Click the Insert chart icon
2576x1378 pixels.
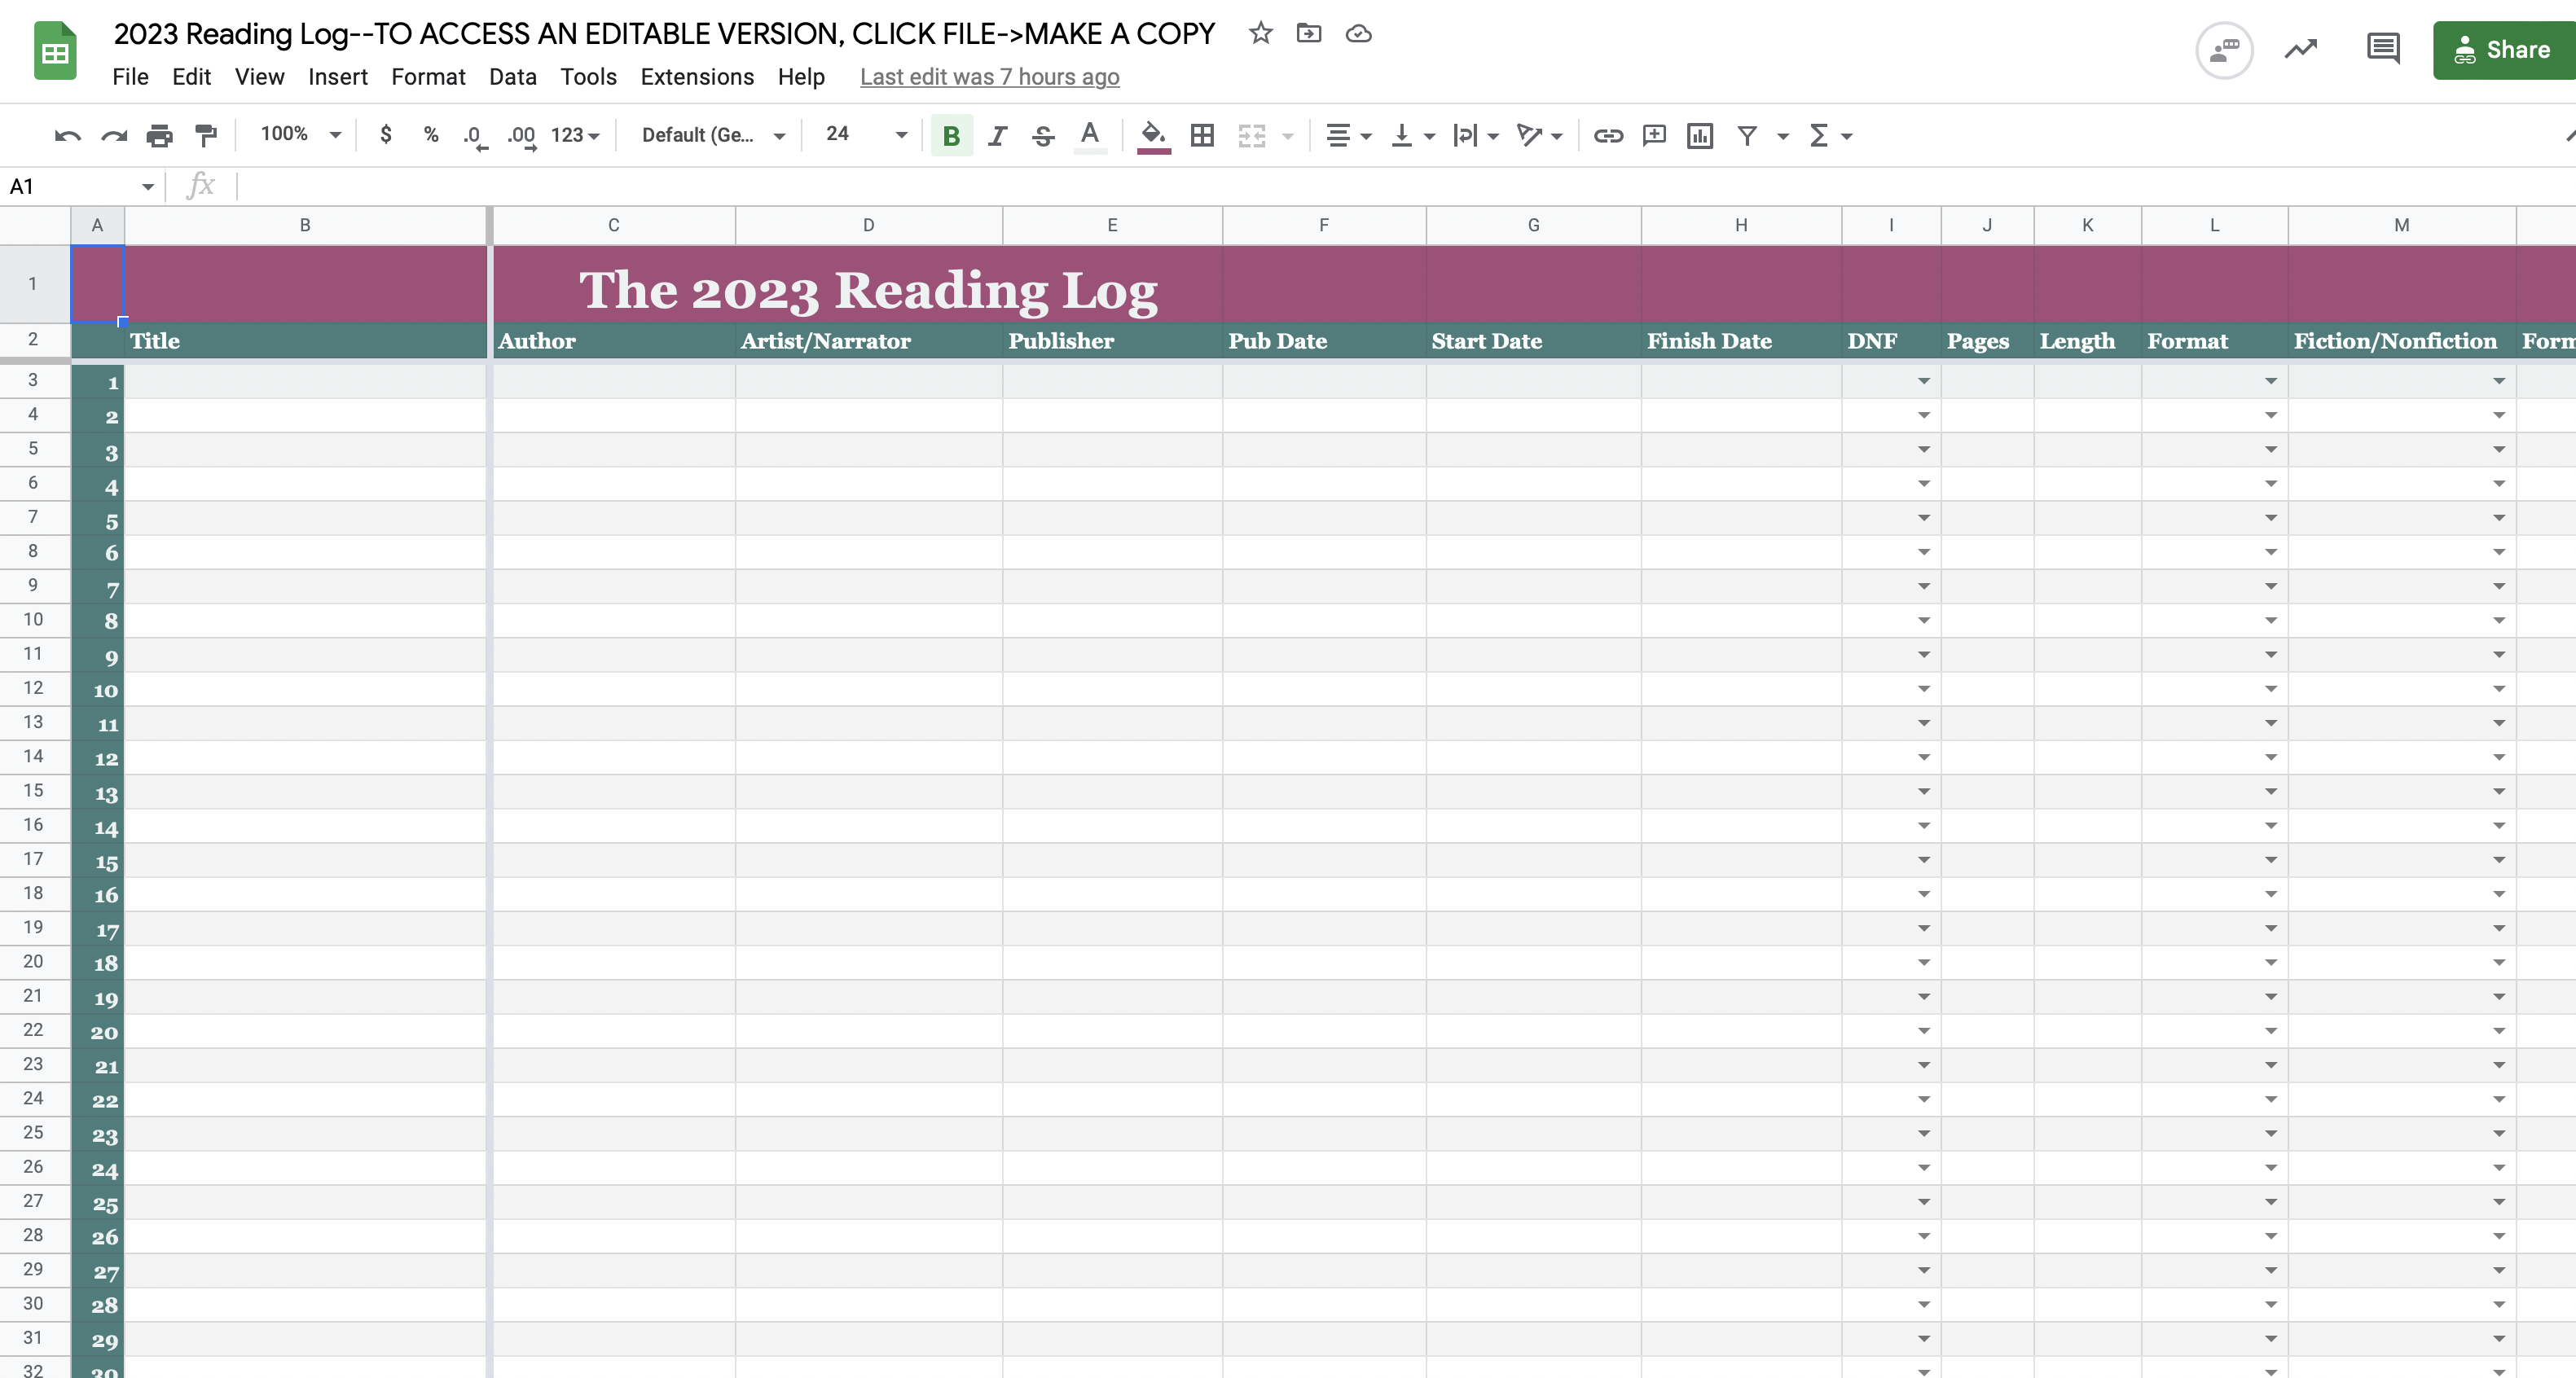coord(1700,135)
